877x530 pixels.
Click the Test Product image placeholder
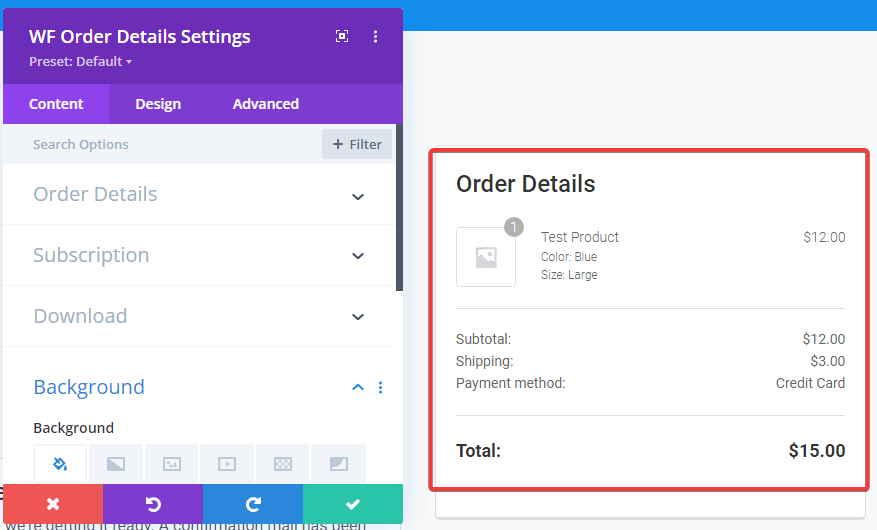tap(485, 257)
